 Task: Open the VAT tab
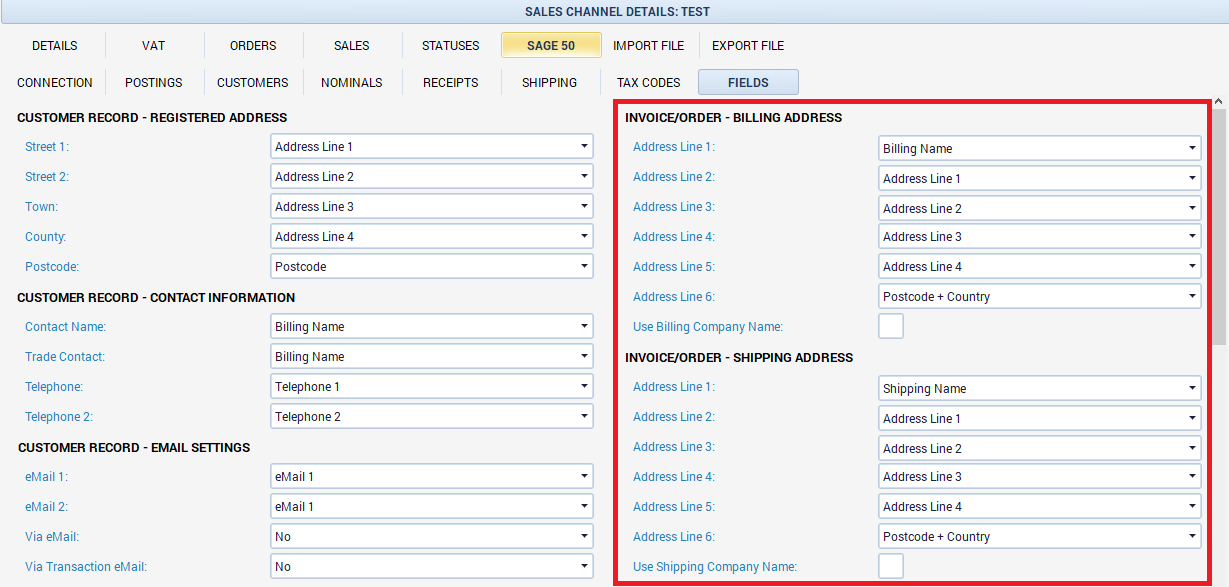(153, 45)
